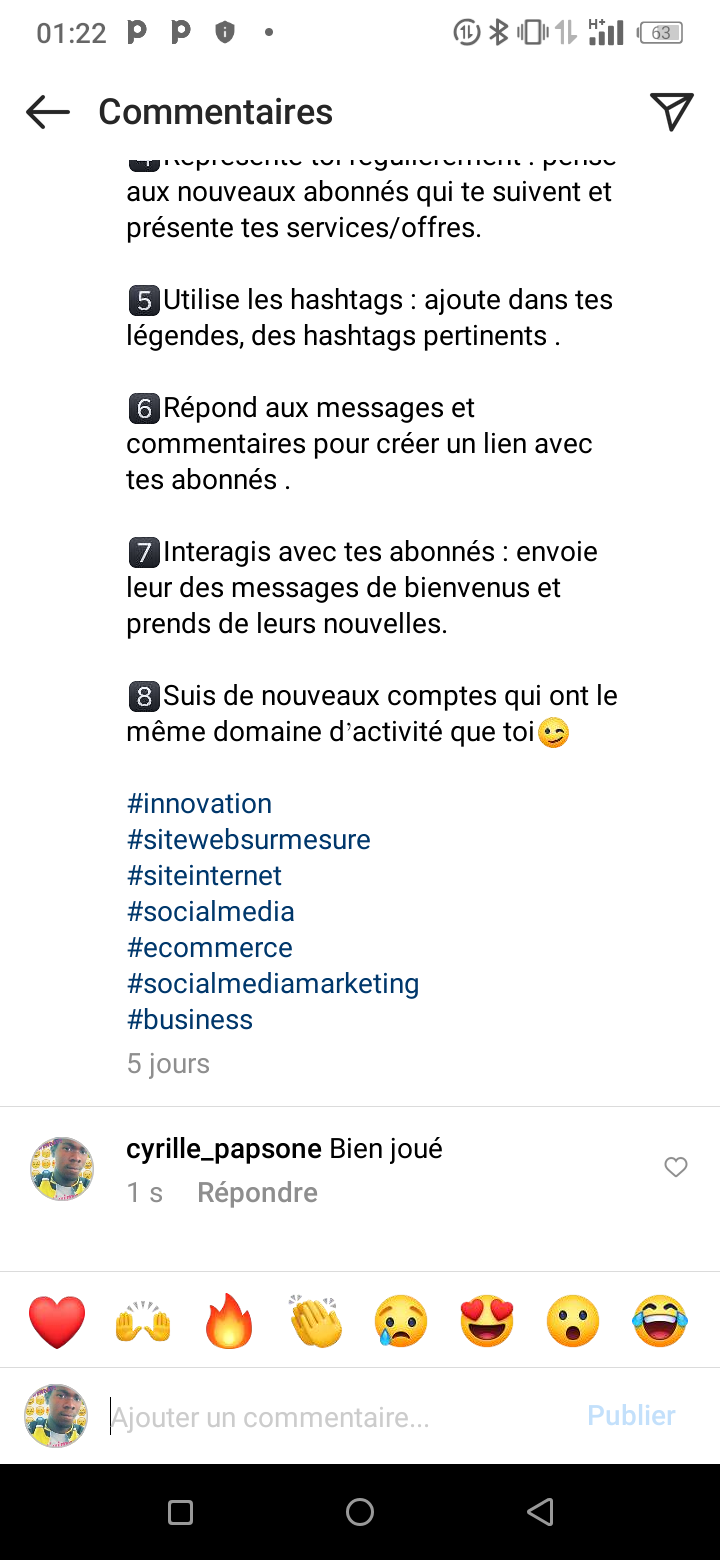Insert the fire emoji

(229, 1321)
